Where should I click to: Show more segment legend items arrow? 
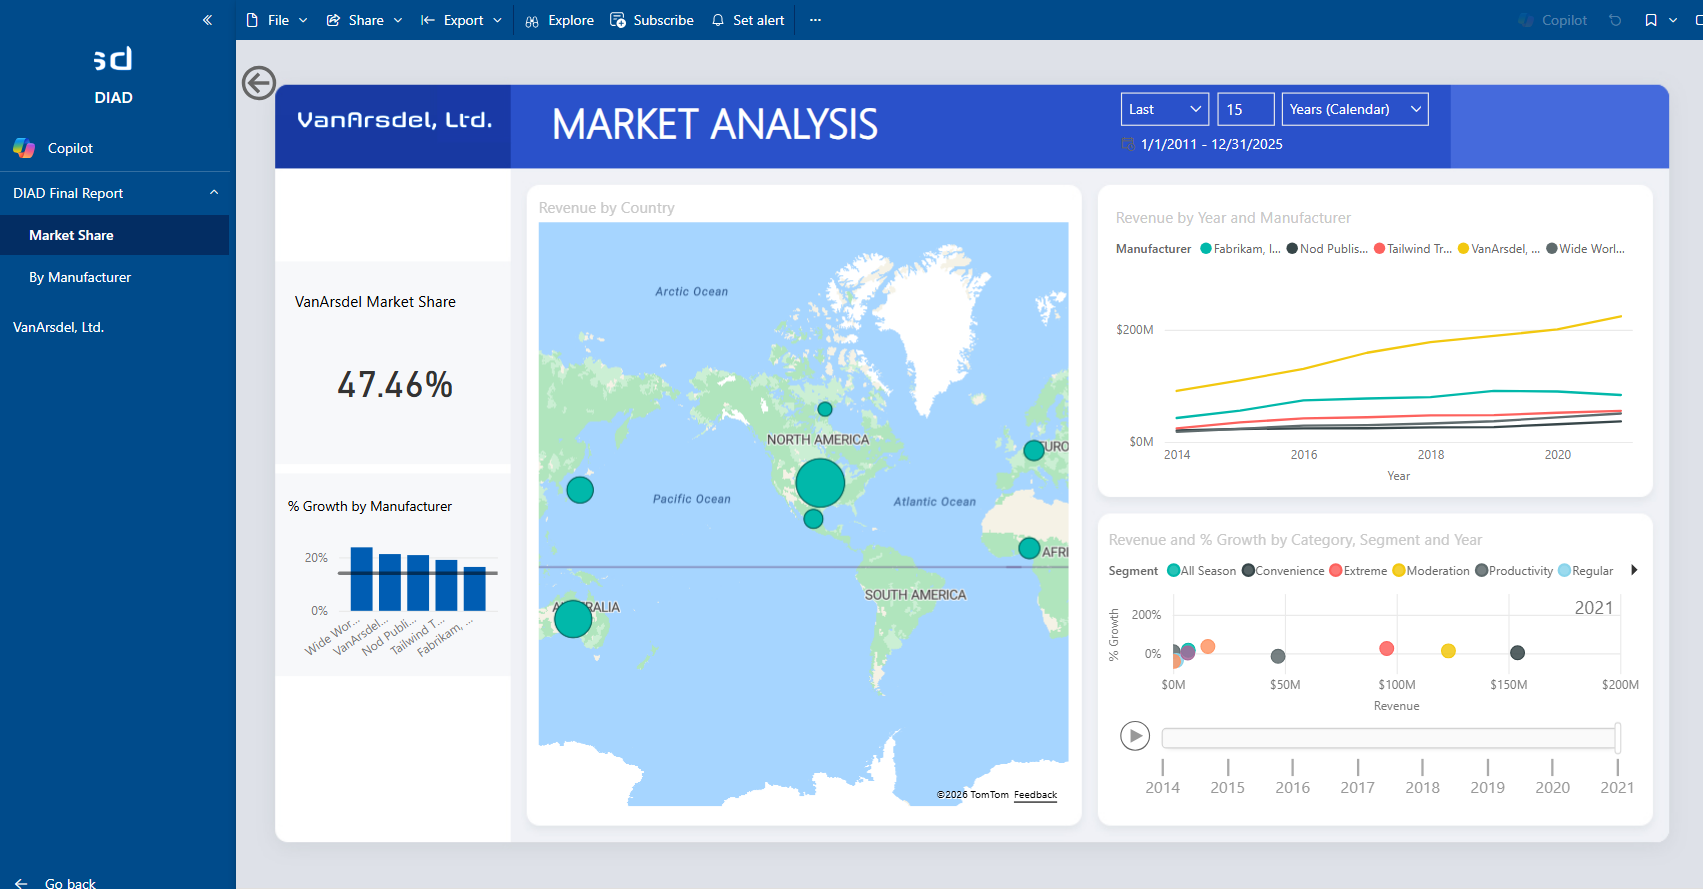point(1634,570)
